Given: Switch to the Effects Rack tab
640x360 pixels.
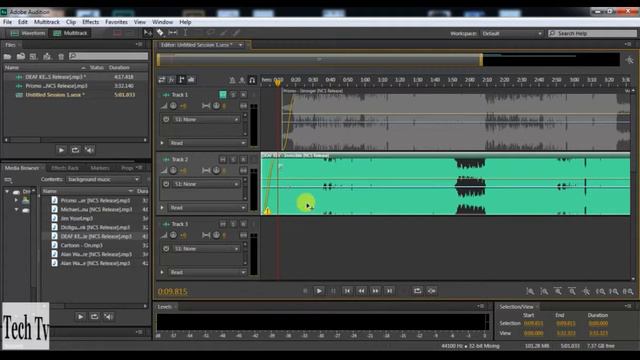Looking at the screenshot, I should pyautogui.click(x=65, y=168).
